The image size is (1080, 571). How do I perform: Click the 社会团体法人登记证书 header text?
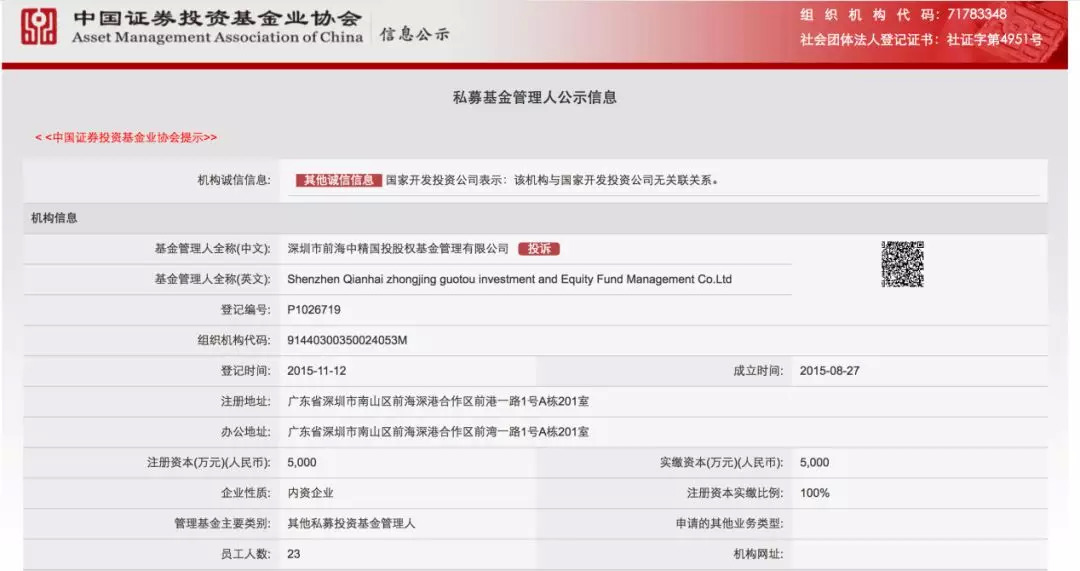coord(921,39)
